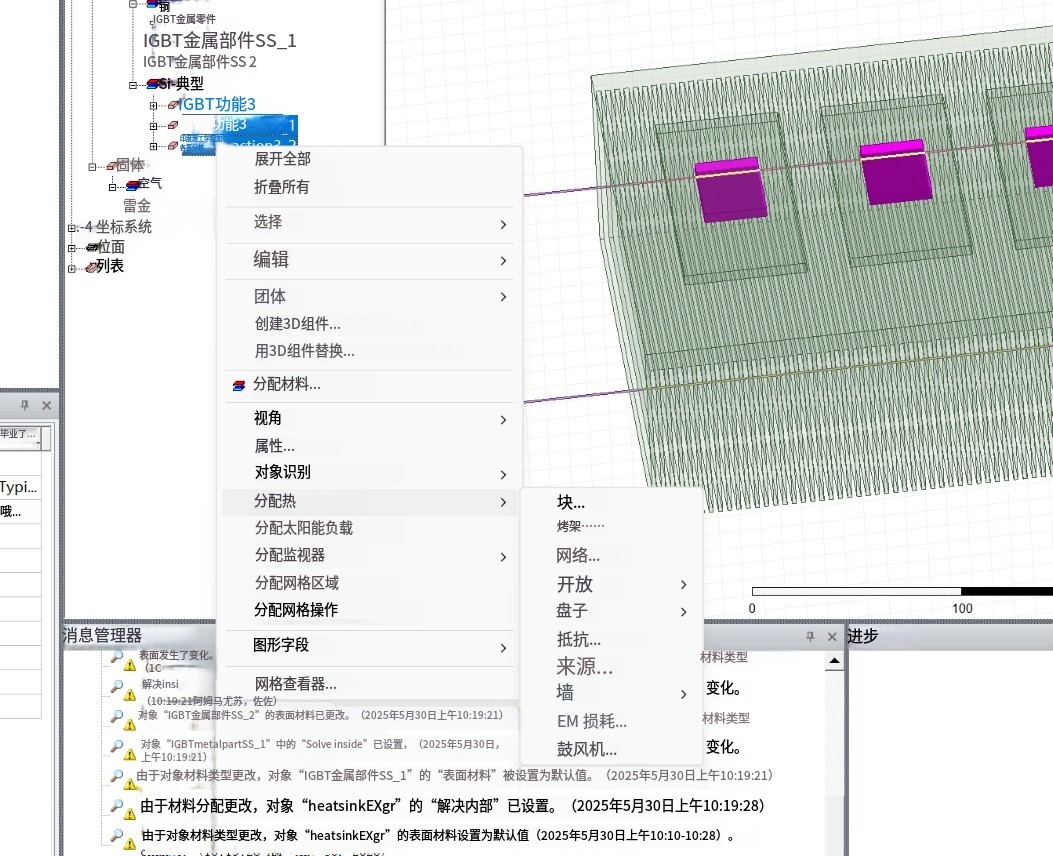Click the scroll-up arrow in the message manager
Viewport: 1053px width, 856px height.
pyautogui.click(x=832, y=661)
